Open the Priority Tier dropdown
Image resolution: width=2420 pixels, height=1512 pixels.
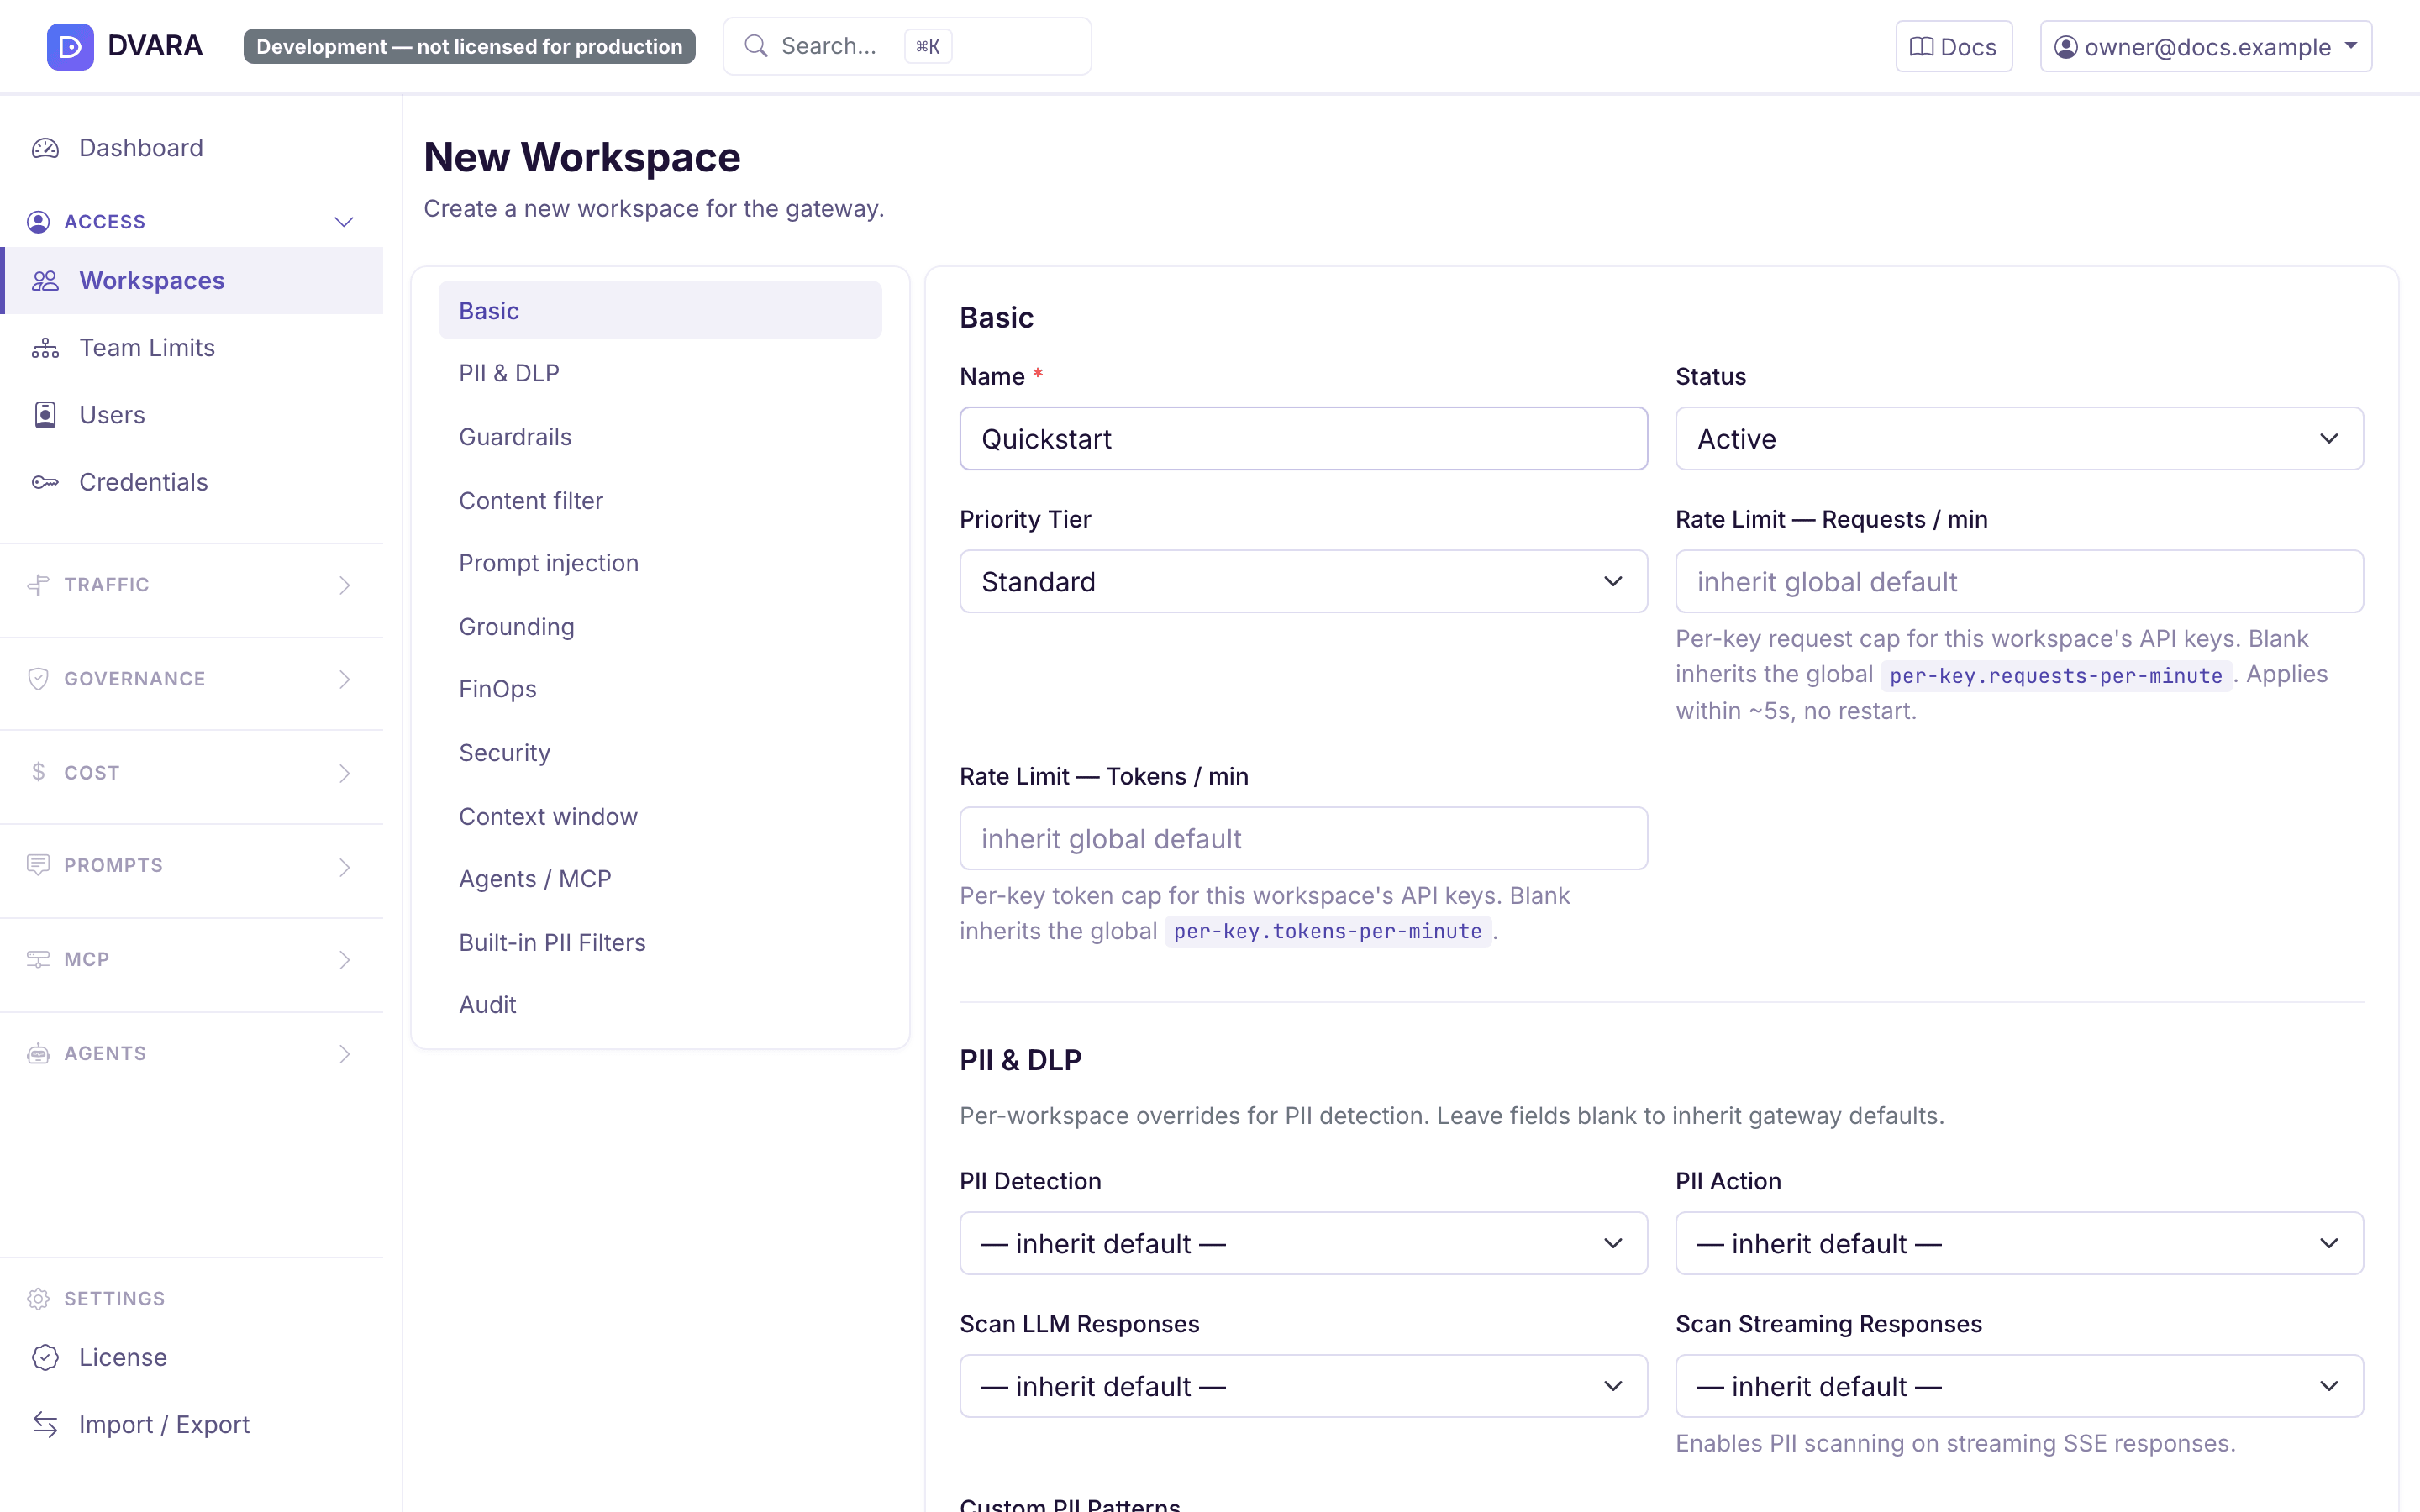point(1303,581)
